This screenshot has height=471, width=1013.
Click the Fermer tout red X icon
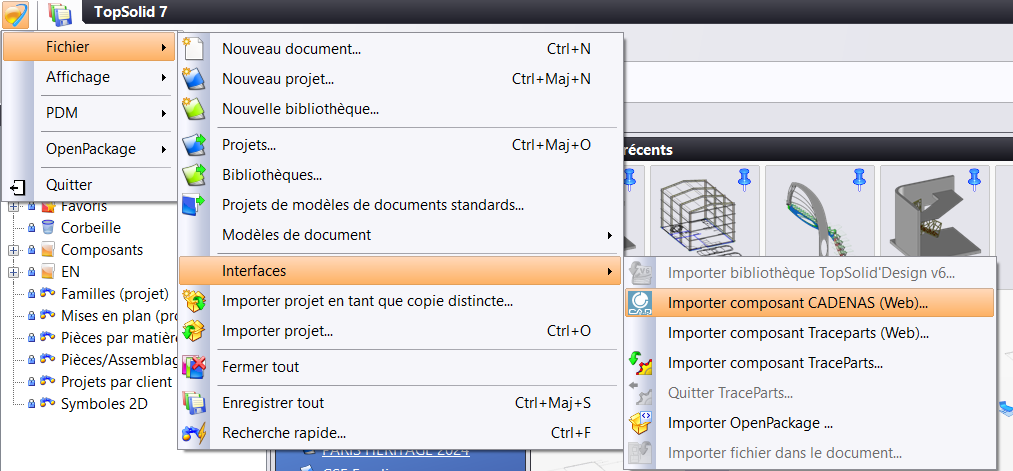[x=194, y=367]
